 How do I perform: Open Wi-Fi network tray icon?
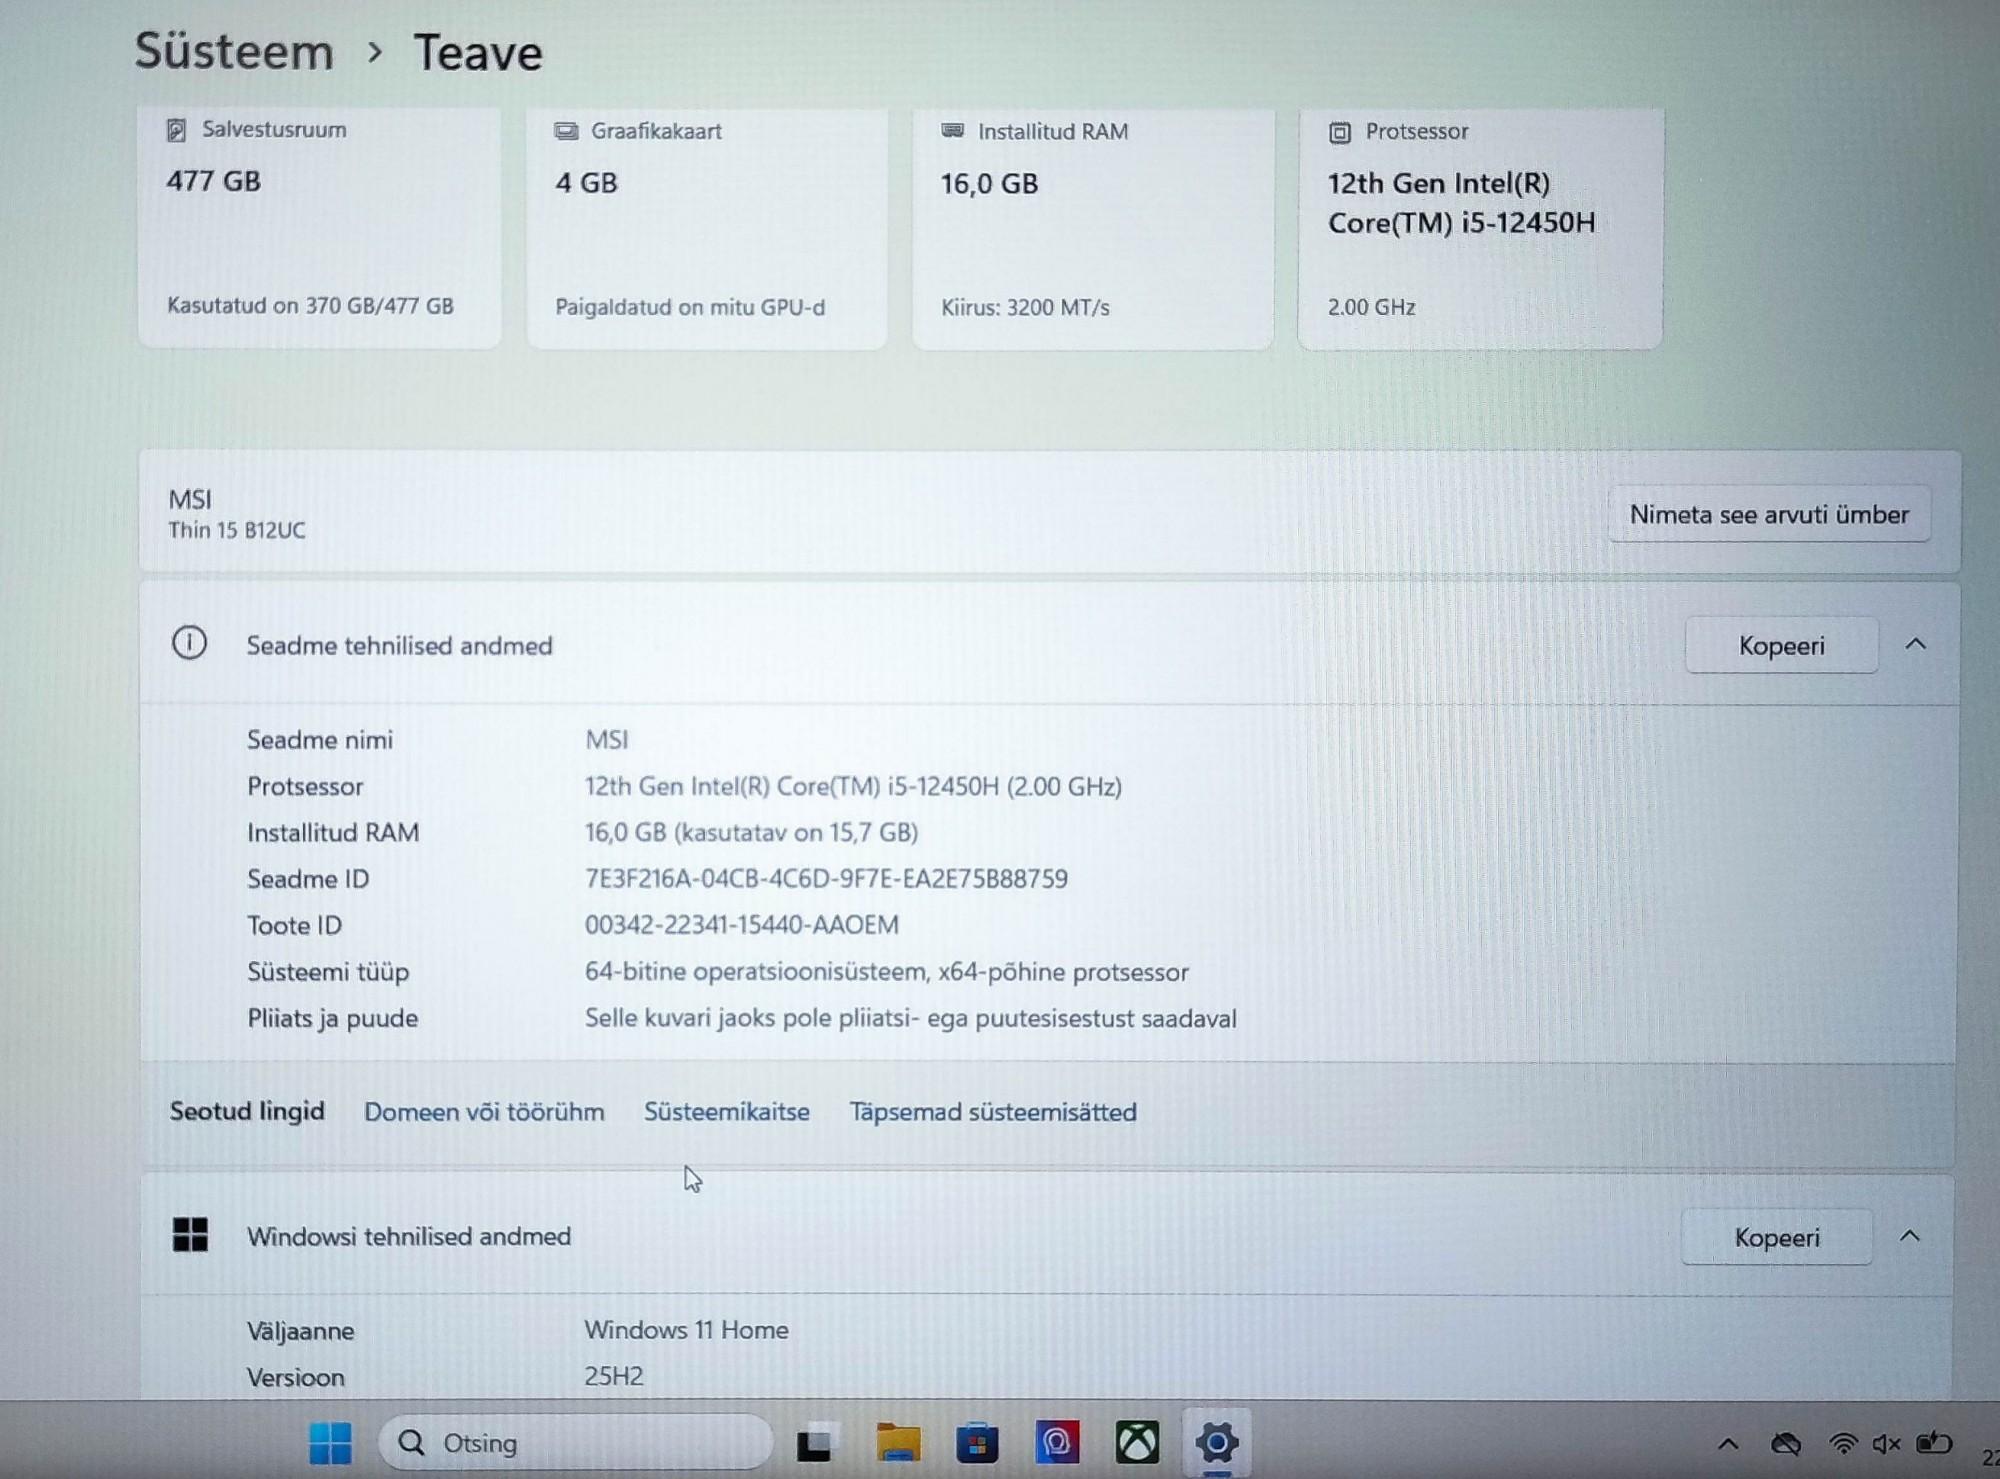pyautogui.click(x=1842, y=1444)
